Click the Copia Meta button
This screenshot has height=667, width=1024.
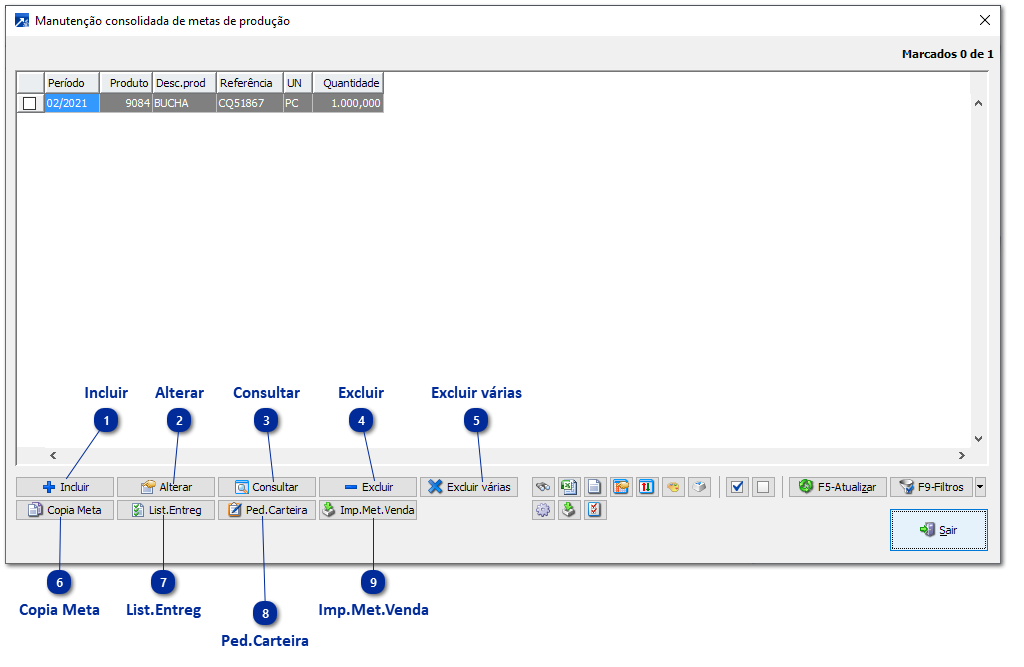pos(65,510)
